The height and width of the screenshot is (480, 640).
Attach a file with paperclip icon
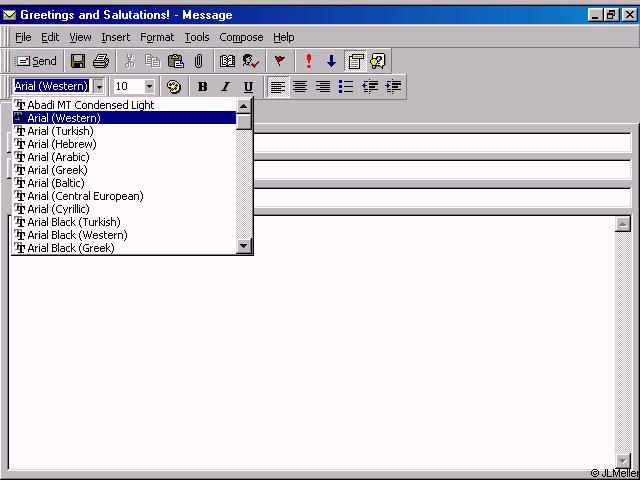click(198, 61)
